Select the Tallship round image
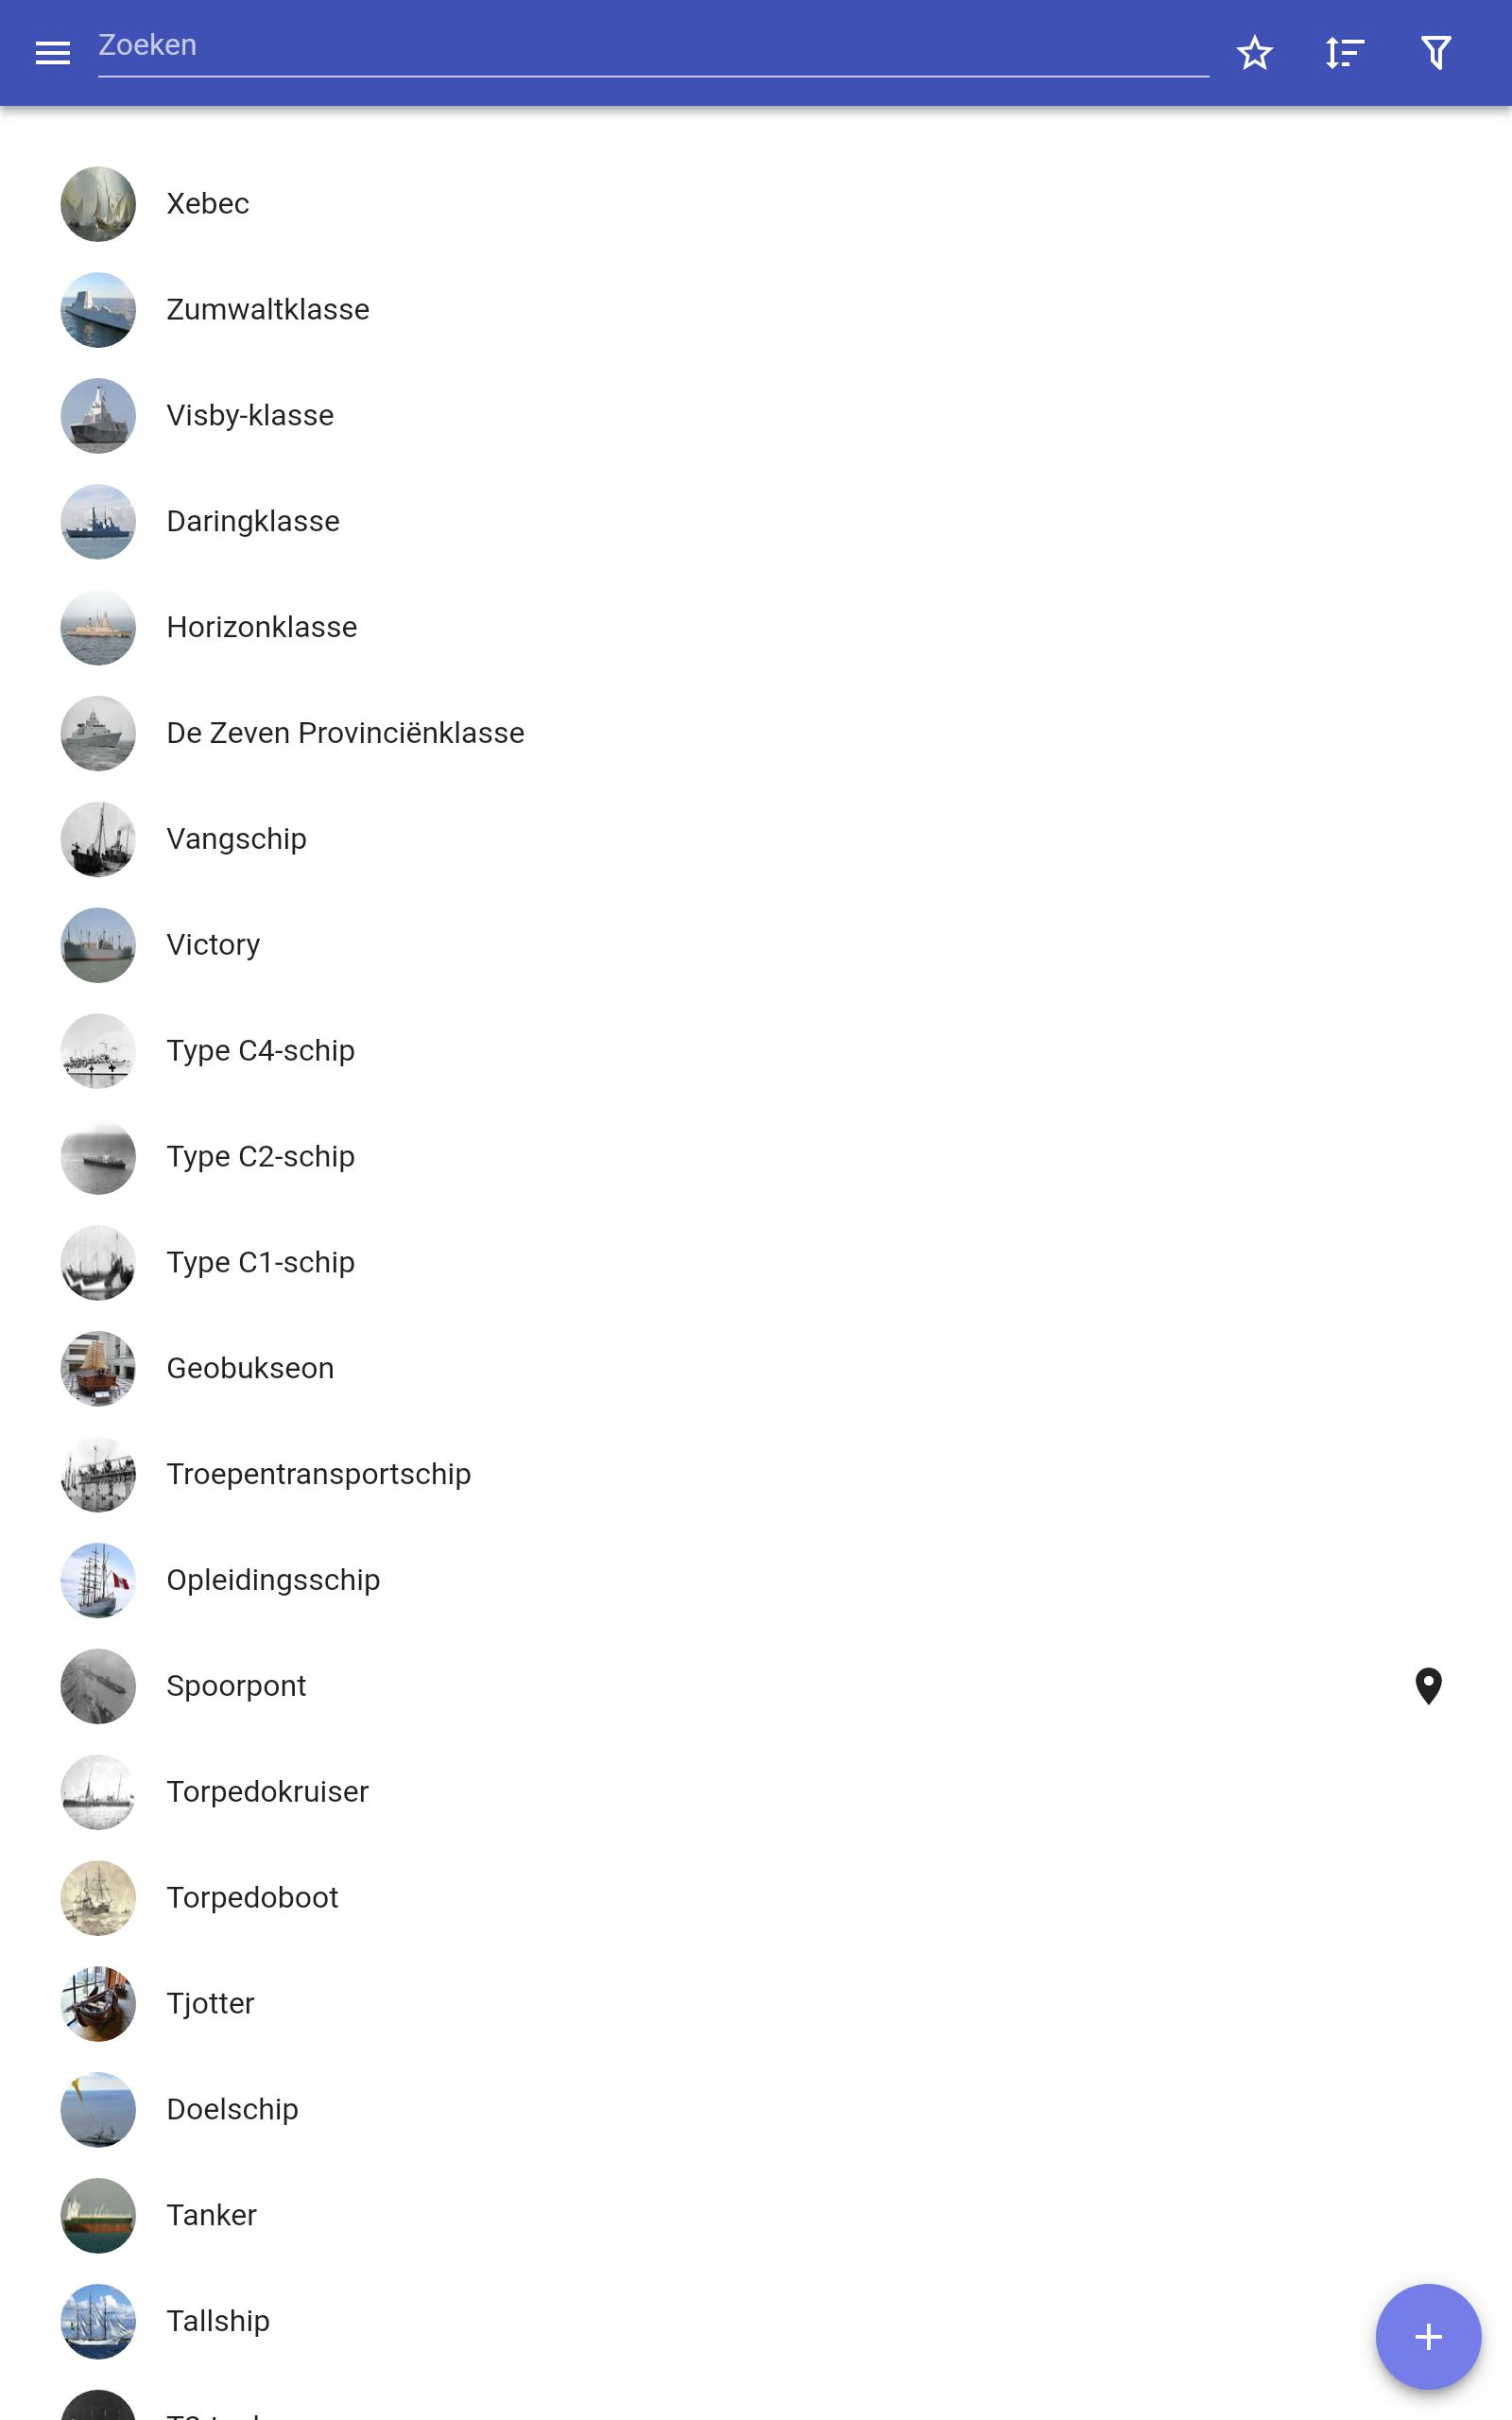Image resolution: width=1512 pixels, height=2420 pixels. coord(98,2321)
